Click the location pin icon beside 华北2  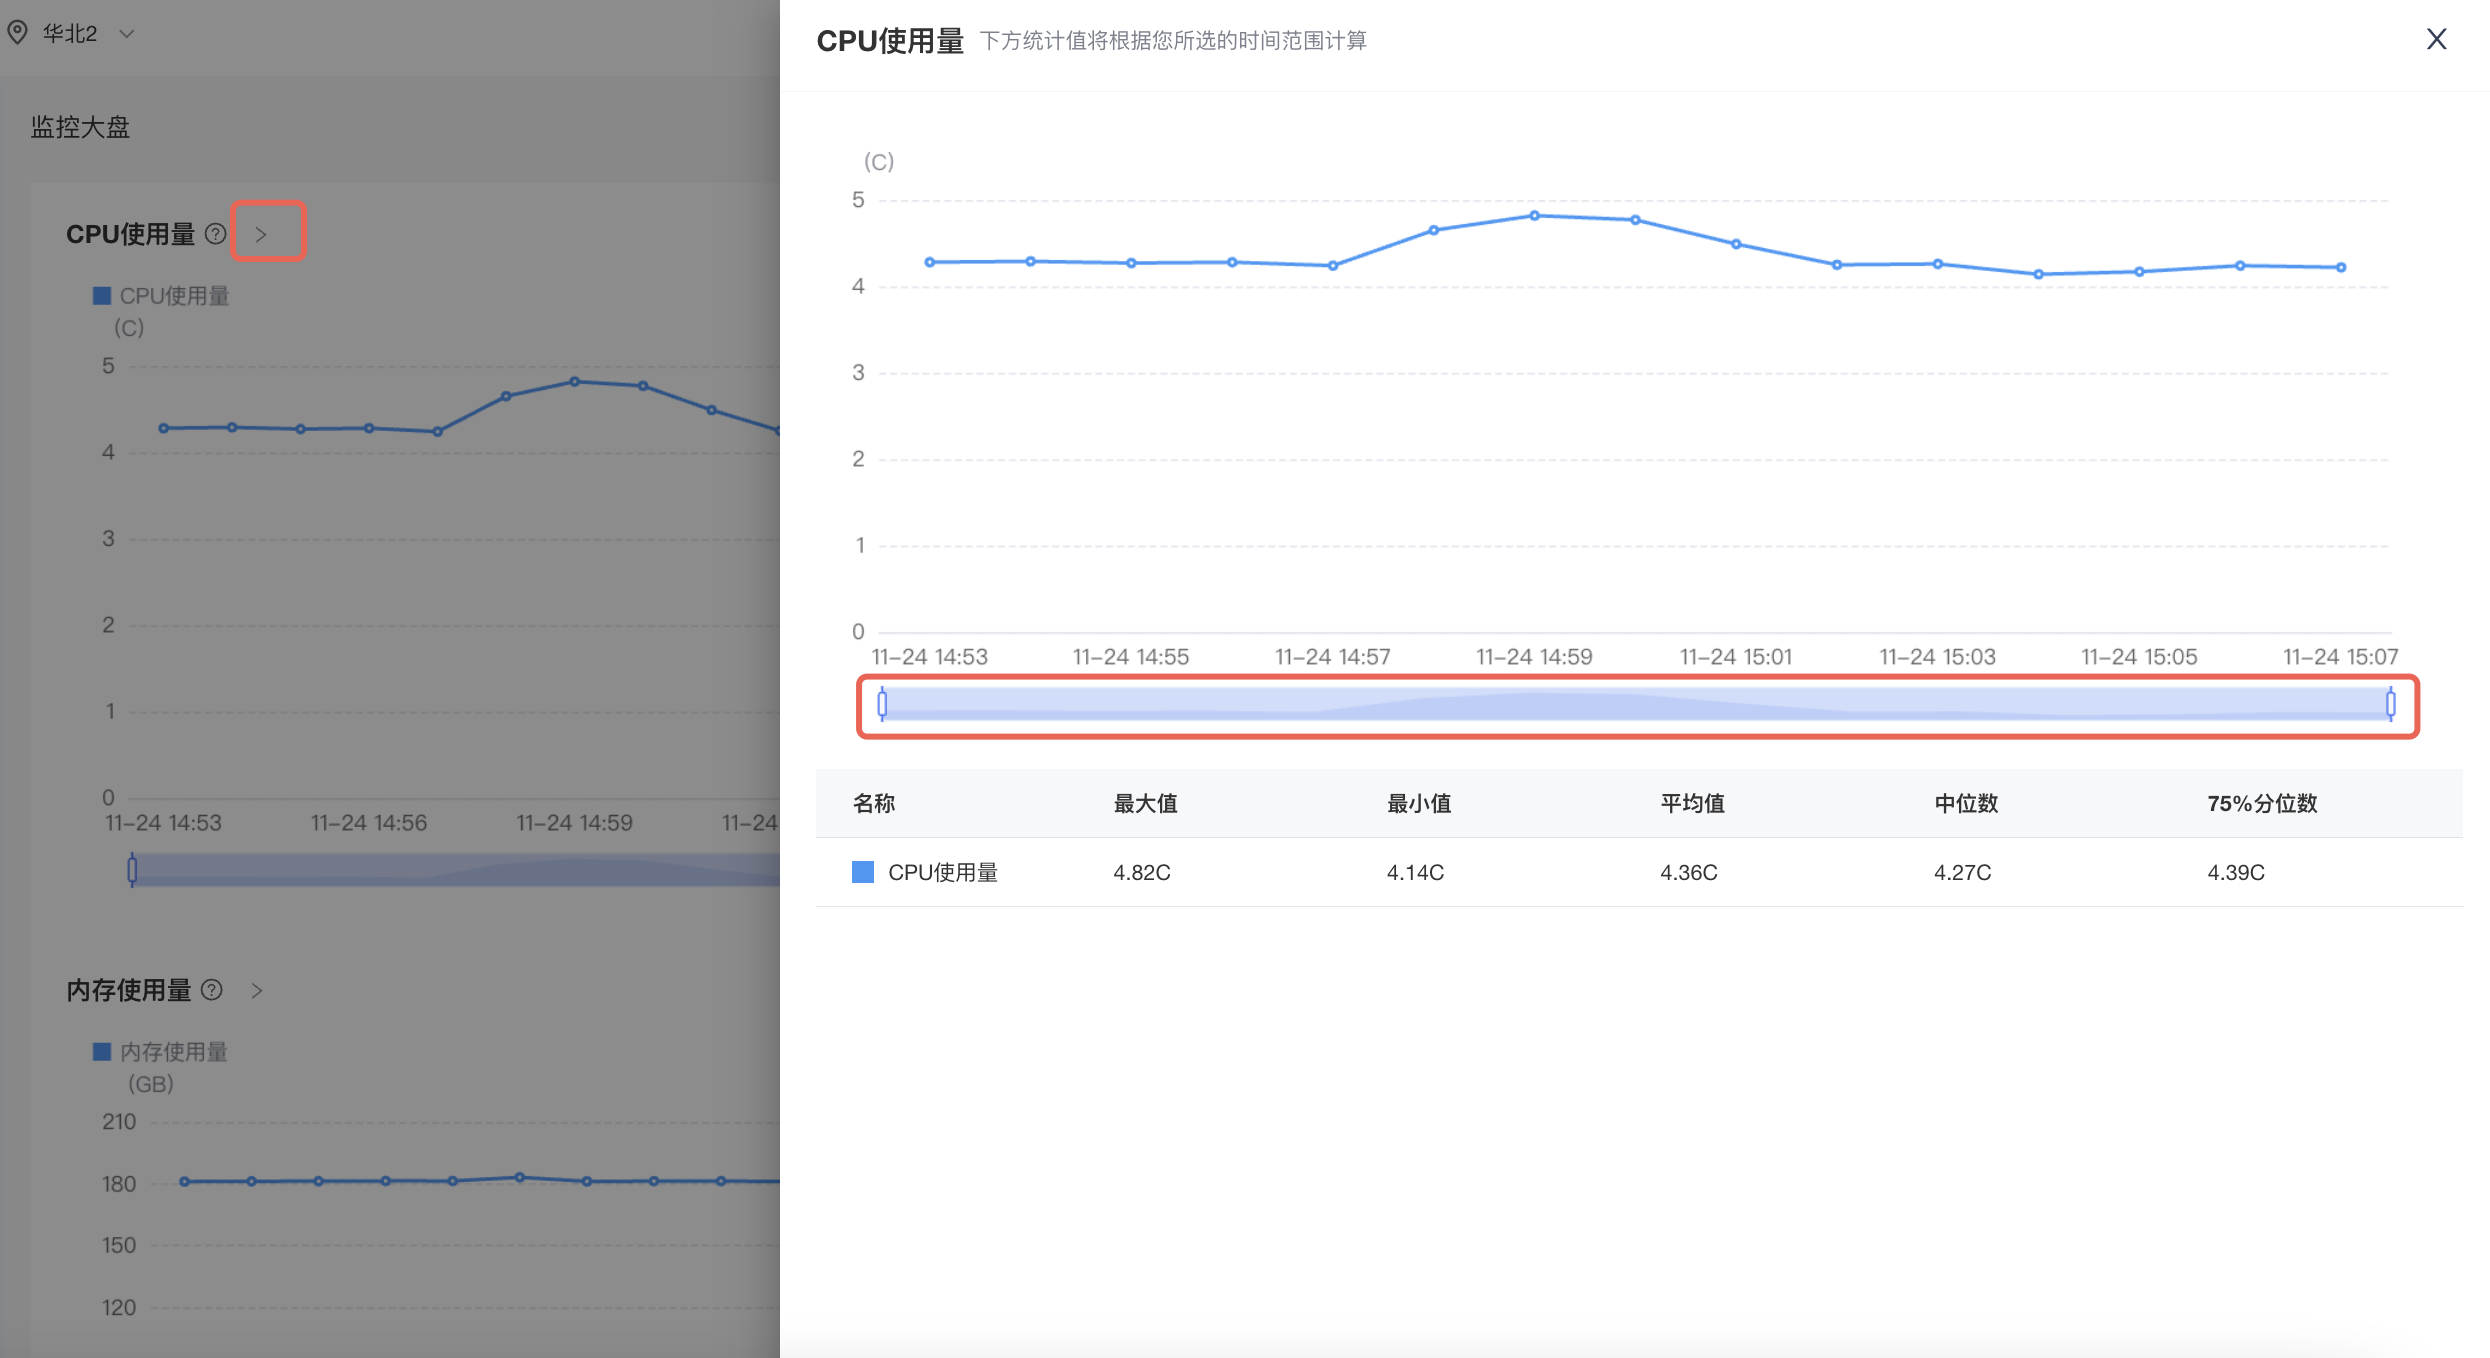(17, 33)
